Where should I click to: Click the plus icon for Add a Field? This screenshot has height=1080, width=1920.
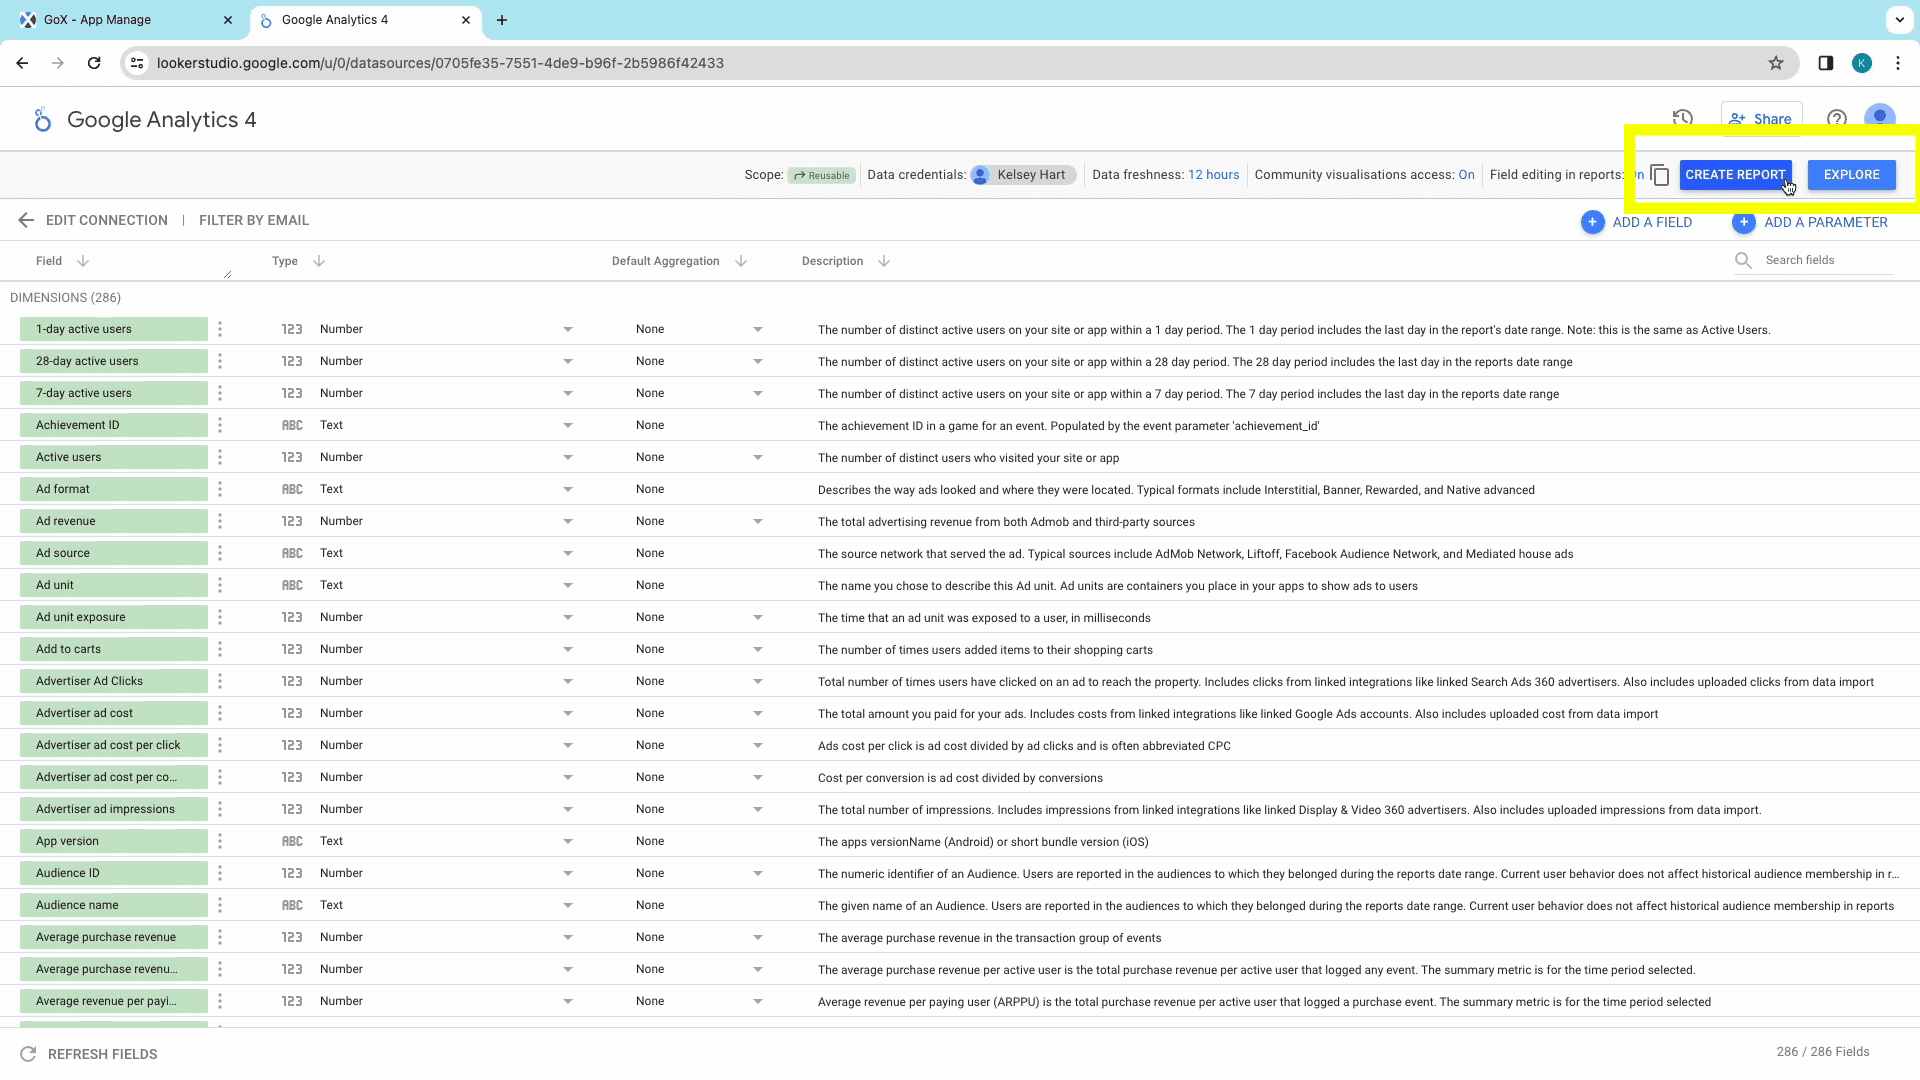[1592, 222]
